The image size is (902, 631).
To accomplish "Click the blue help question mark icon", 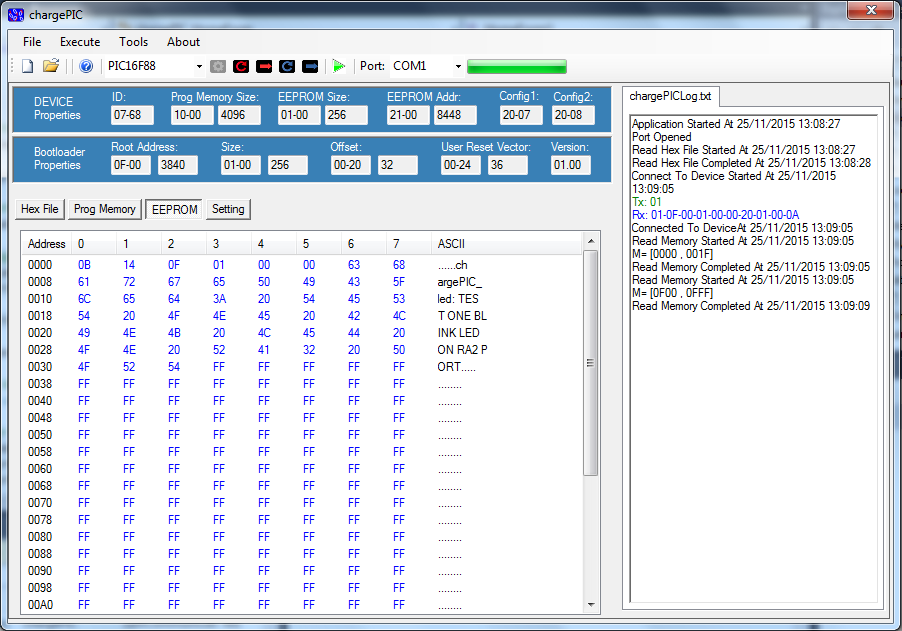I will 86,66.
